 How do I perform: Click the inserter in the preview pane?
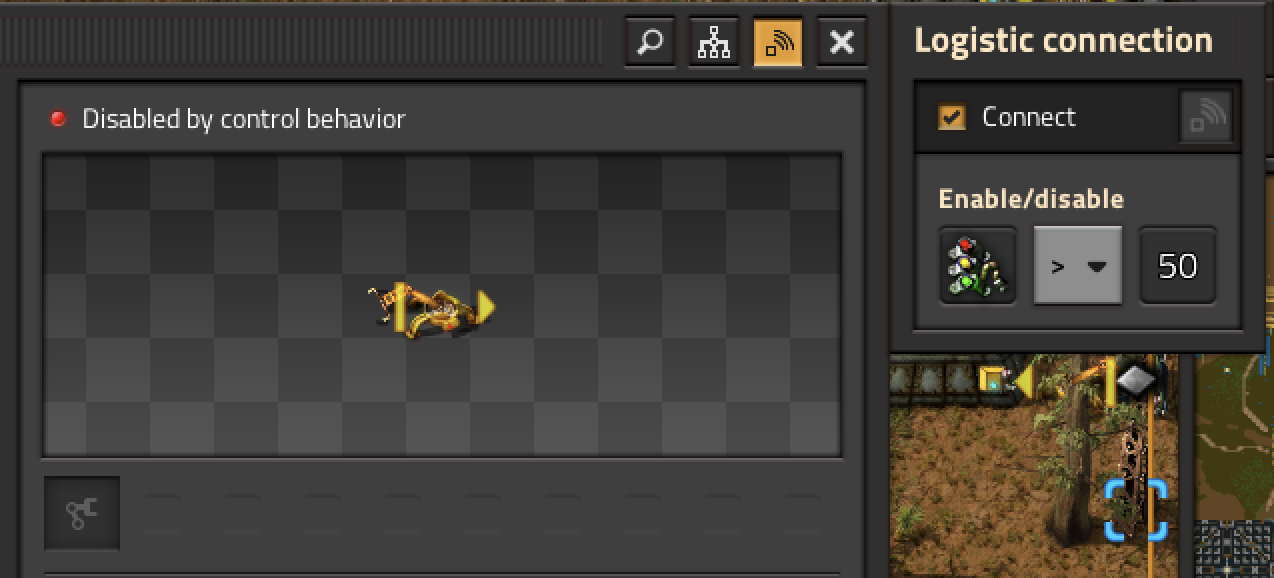[x=433, y=308]
